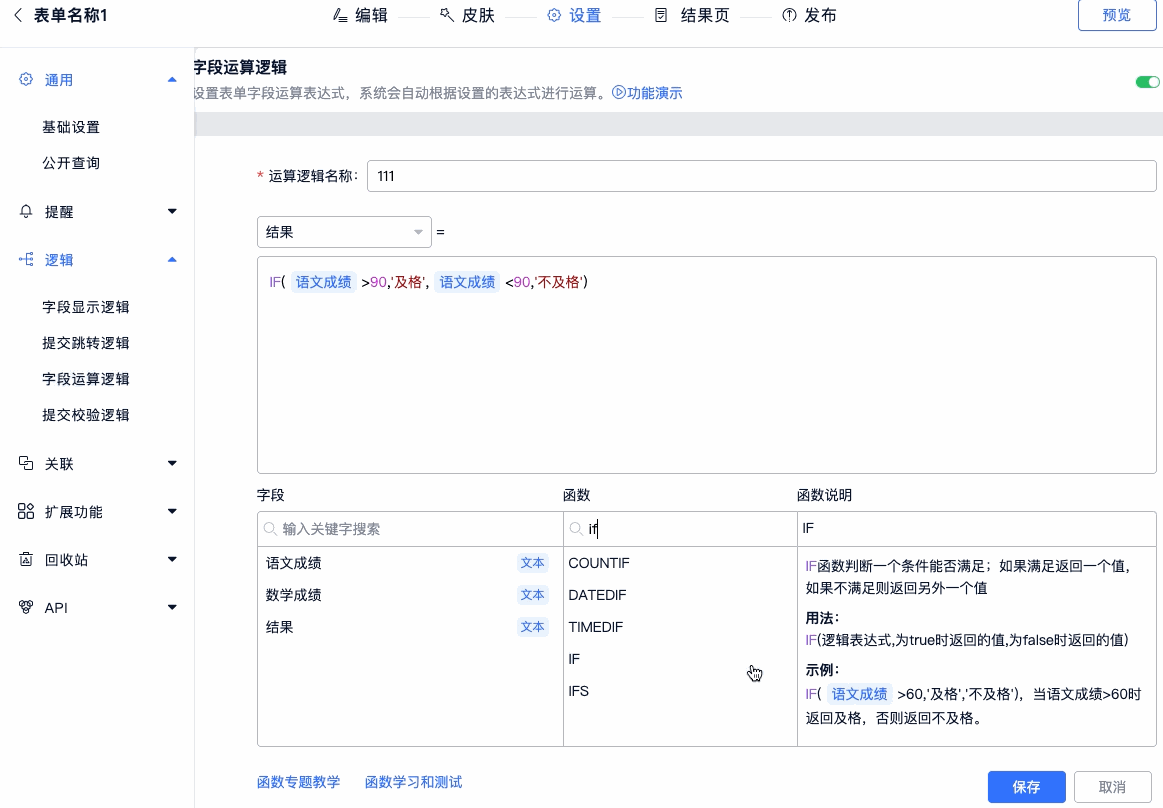Expand the 提醒 section arrow
Screen dimensions: 1163x808
[172, 212]
